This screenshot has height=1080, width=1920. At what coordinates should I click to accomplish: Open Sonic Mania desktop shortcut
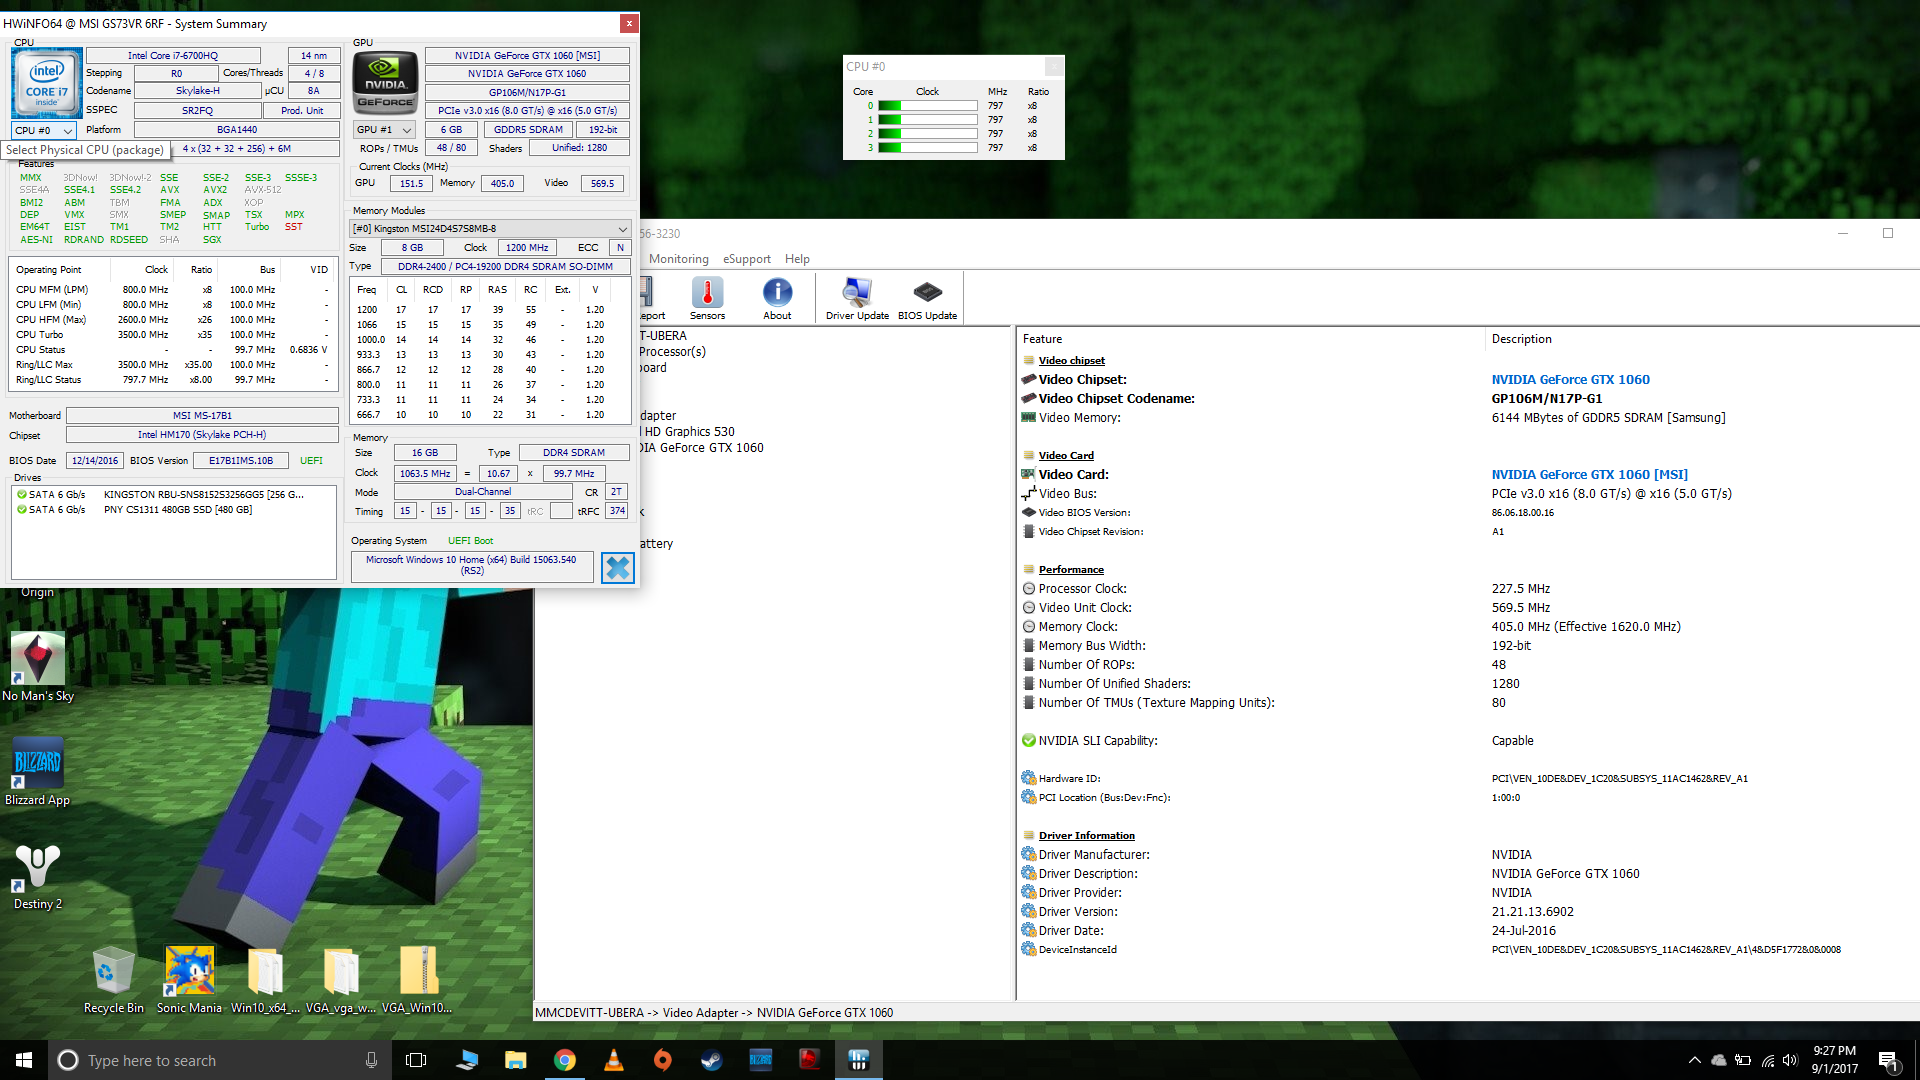pyautogui.click(x=189, y=979)
